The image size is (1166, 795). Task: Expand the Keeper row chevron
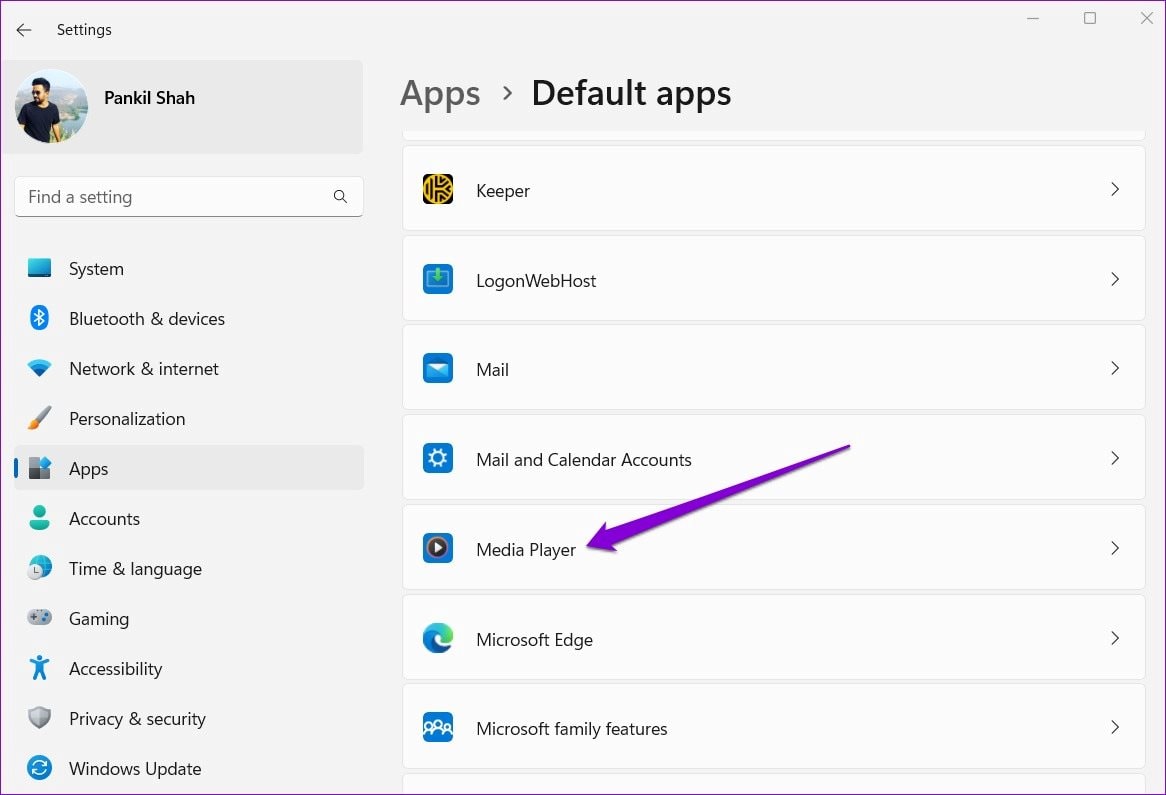[x=1115, y=189]
